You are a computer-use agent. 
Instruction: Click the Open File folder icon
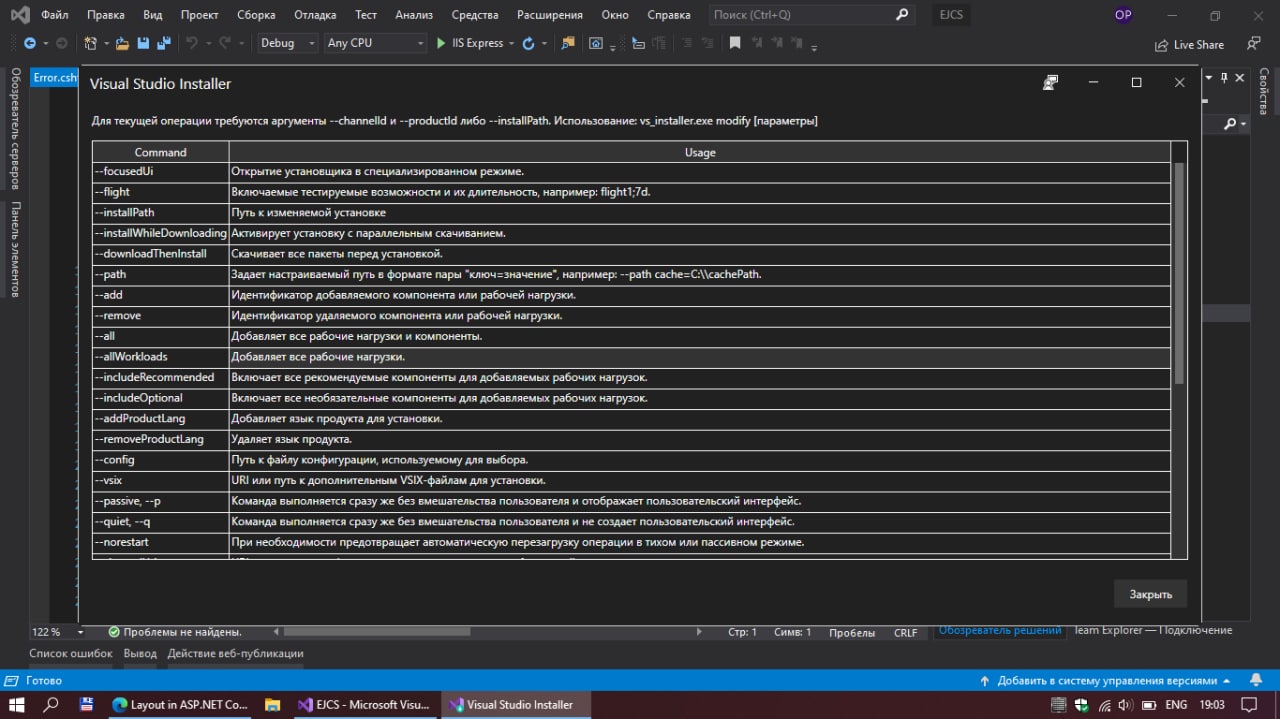click(x=122, y=43)
